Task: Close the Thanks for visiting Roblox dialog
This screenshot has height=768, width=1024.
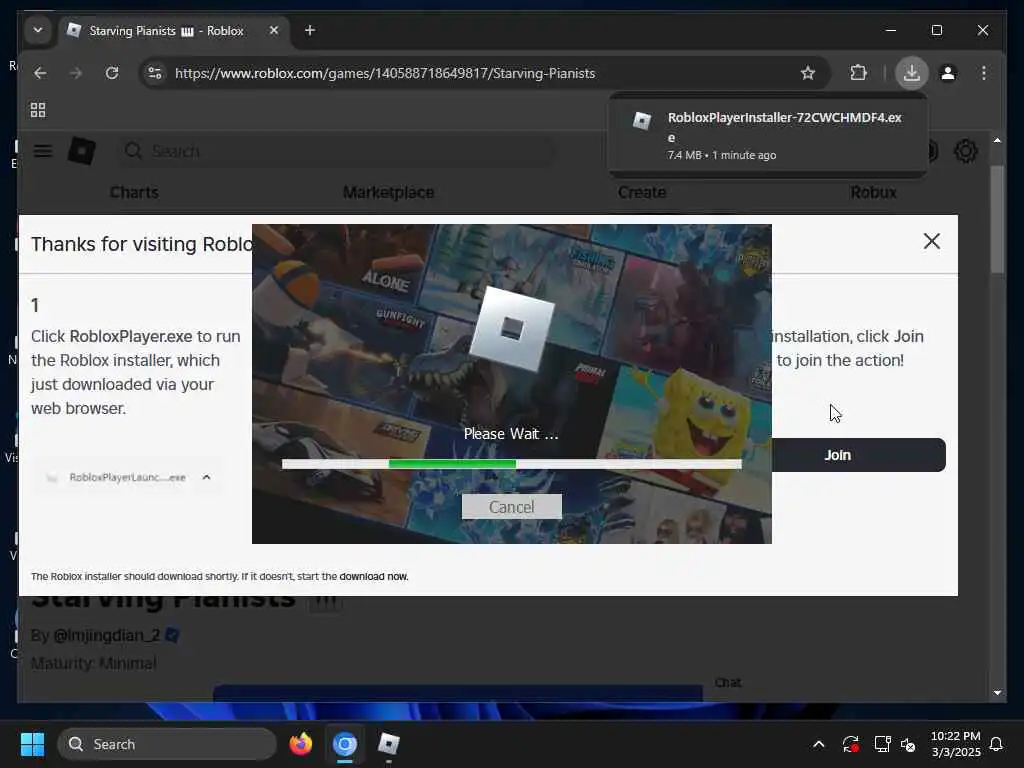Action: (x=932, y=242)
